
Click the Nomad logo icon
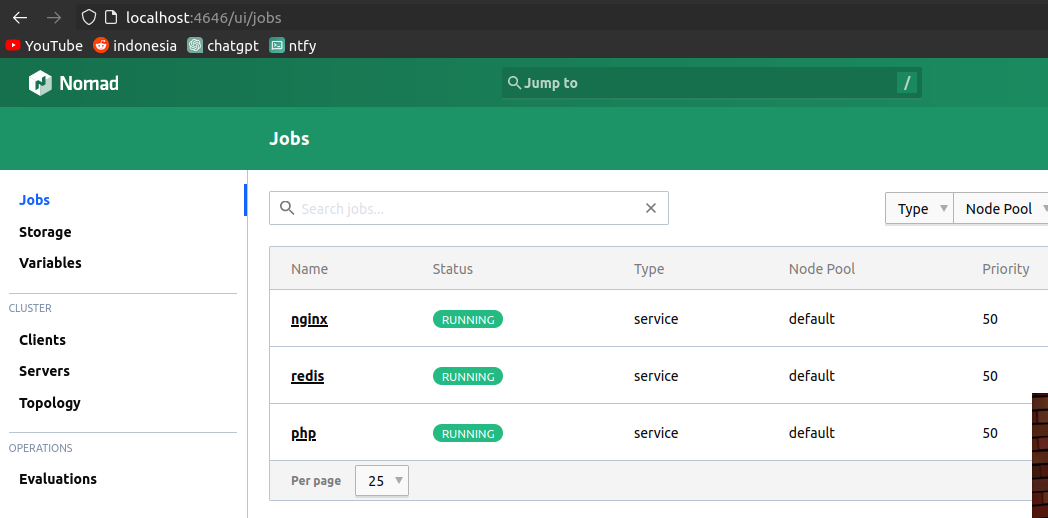pos(40,83)
